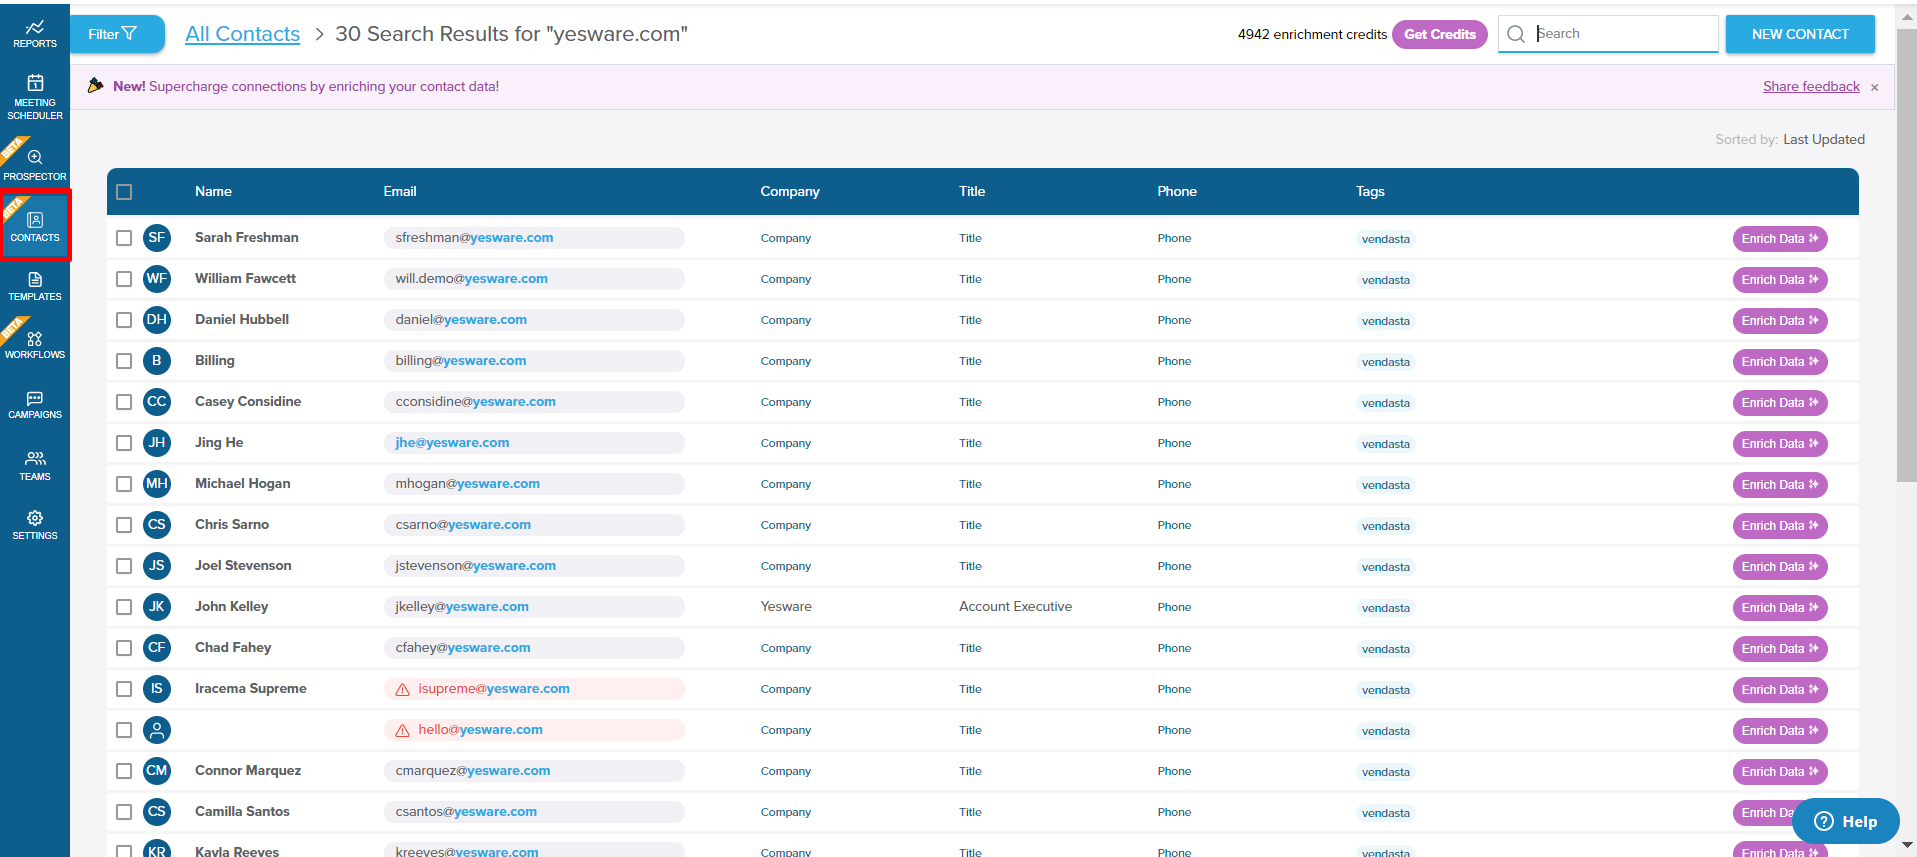Click the vertical page scrollbar
Screen dimensions: 1917x857
[x=1907, y=255]
